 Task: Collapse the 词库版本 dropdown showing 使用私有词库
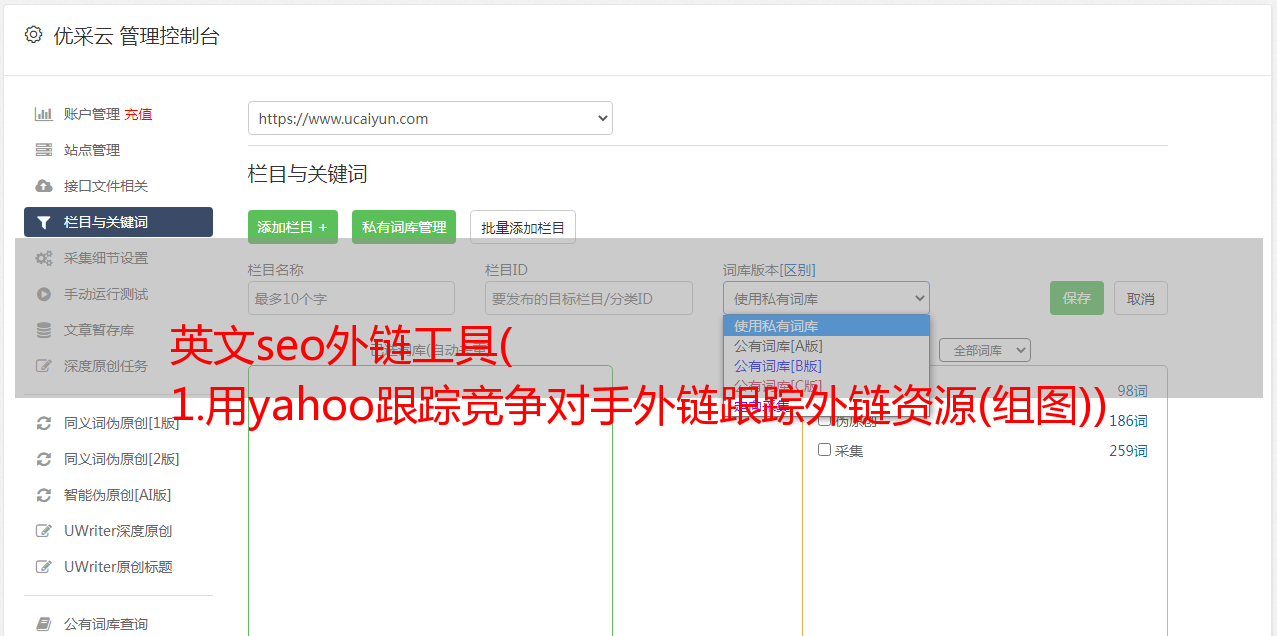(x=826, y=298)
